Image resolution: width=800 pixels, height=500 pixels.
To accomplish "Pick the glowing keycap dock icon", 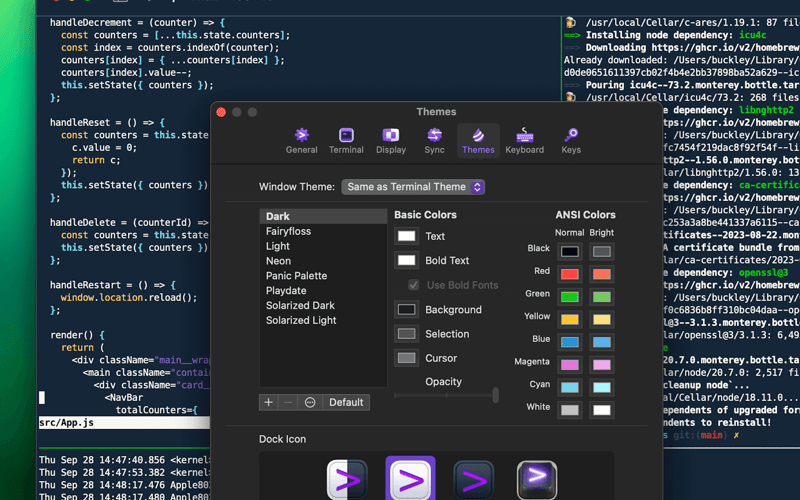I will 537,480.
